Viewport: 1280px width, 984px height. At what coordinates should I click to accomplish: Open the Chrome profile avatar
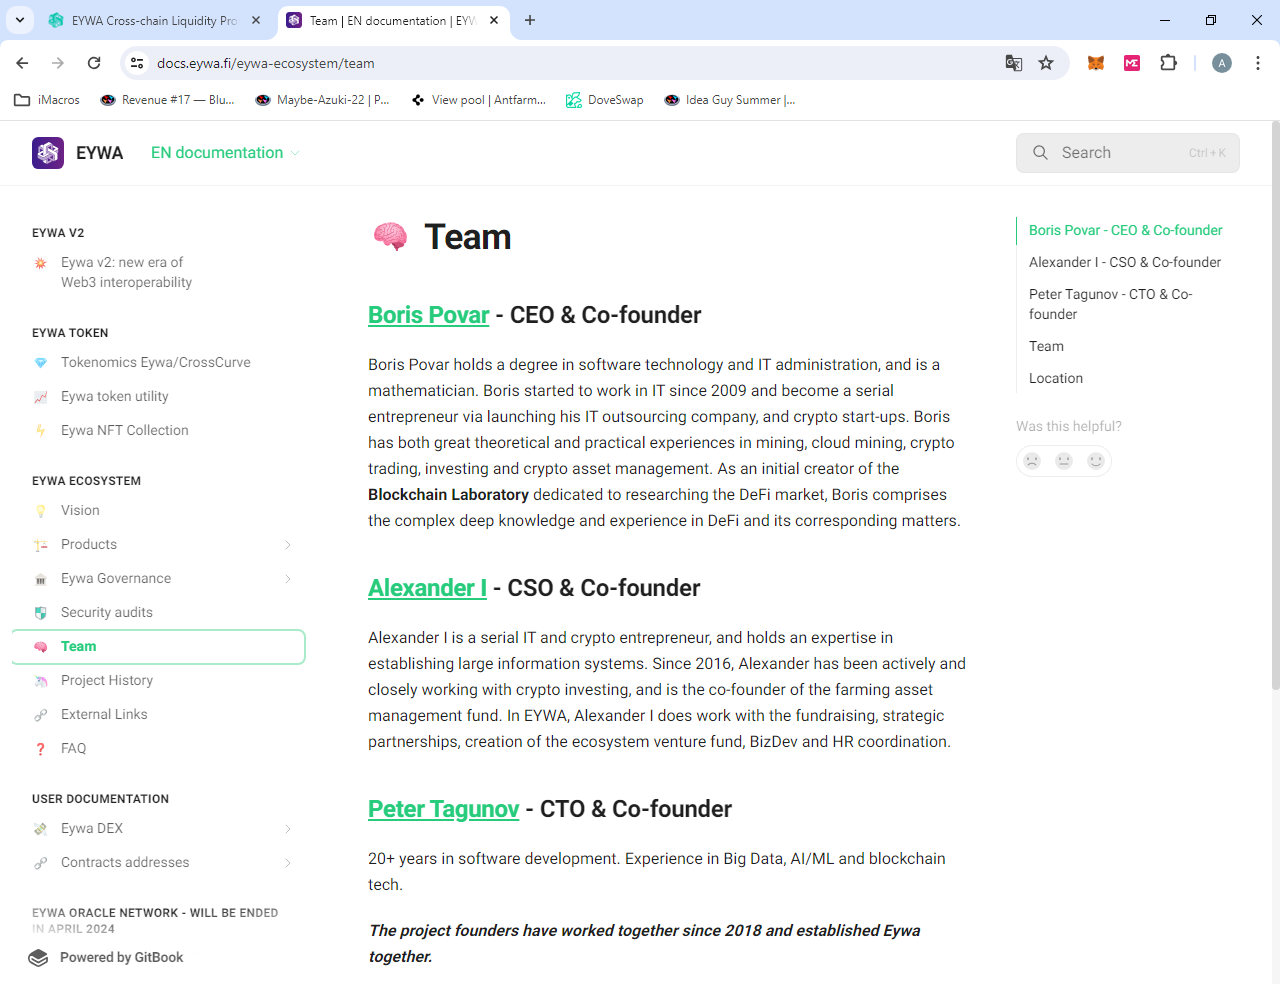point(1222,63)
